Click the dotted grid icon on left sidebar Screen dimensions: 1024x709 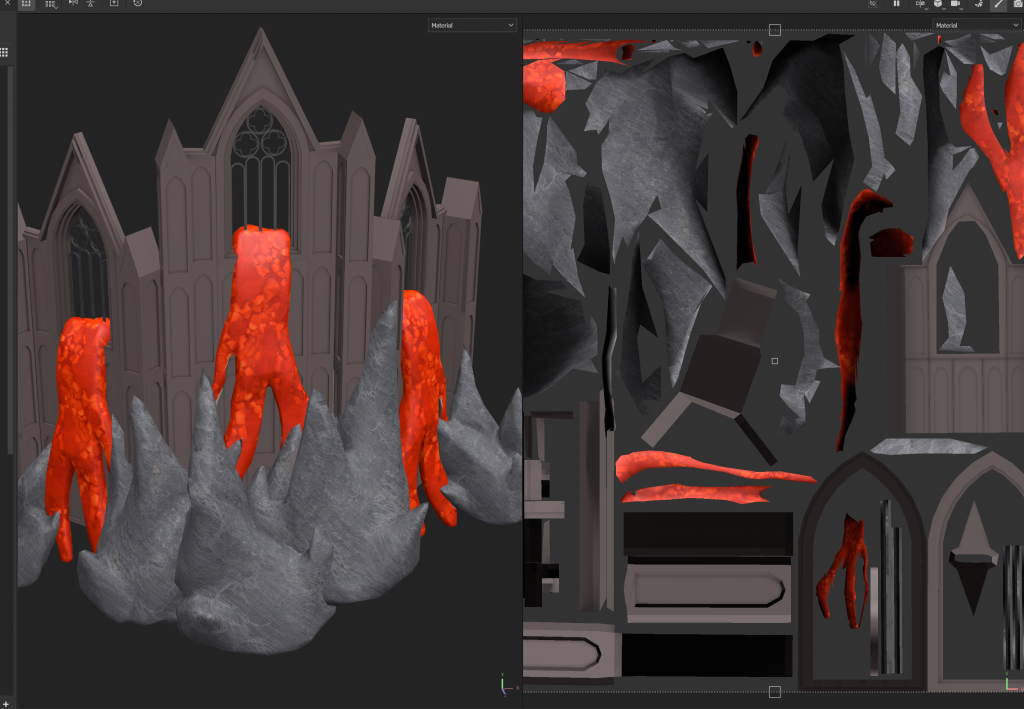tap(4, 51)
